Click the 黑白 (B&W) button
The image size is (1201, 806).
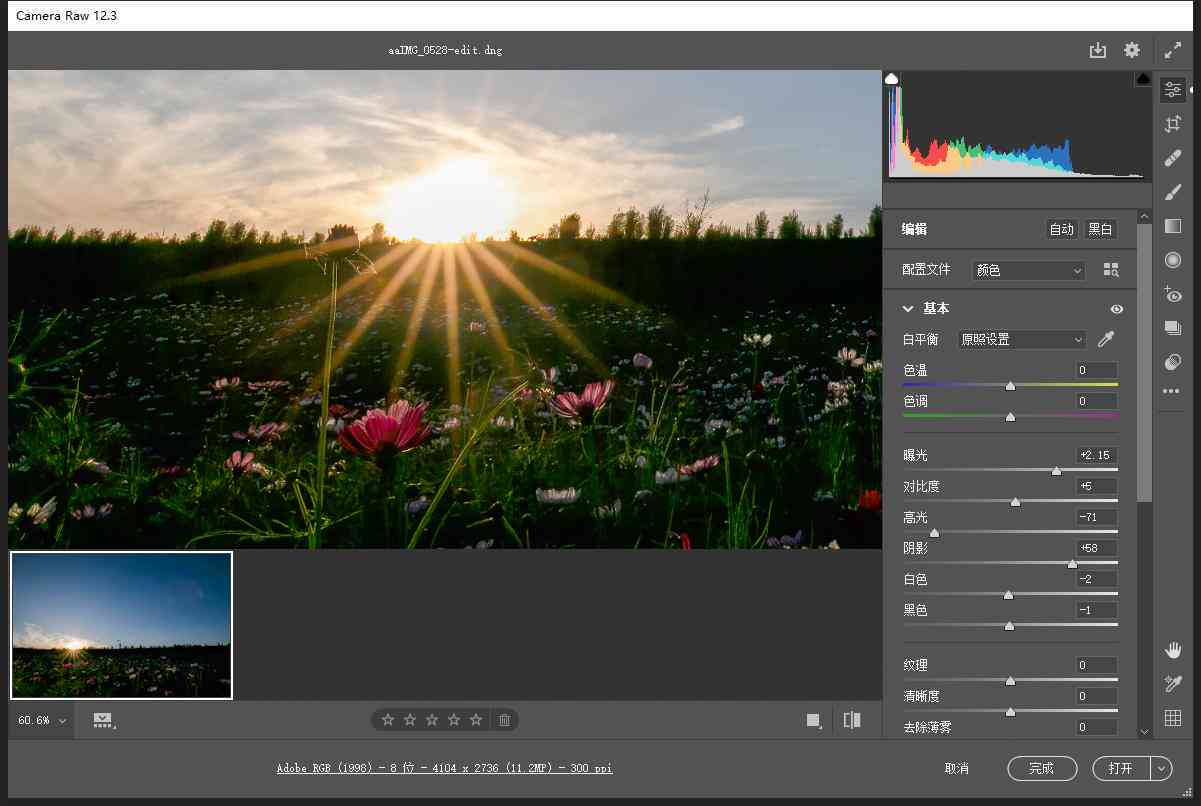tap(1100, 229)
